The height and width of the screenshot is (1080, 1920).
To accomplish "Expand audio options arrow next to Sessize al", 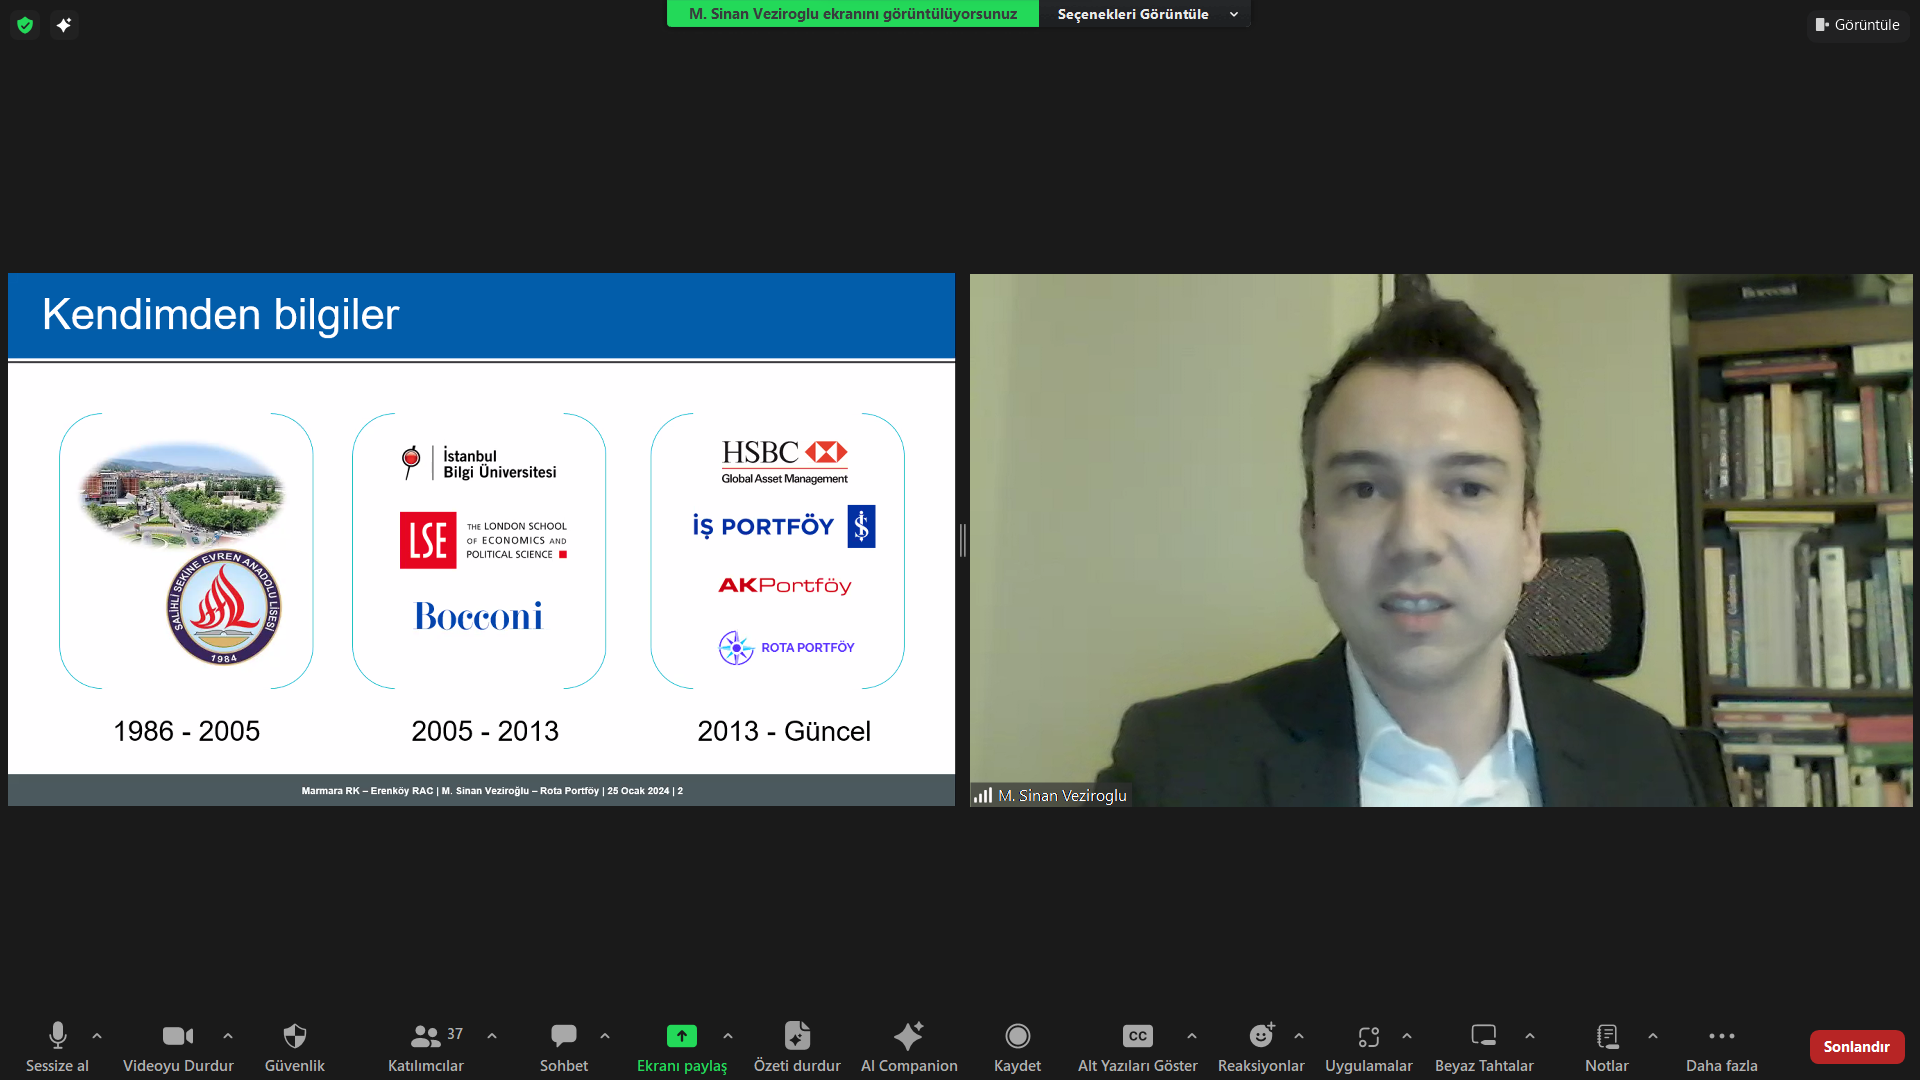I will coord(97,1036).
